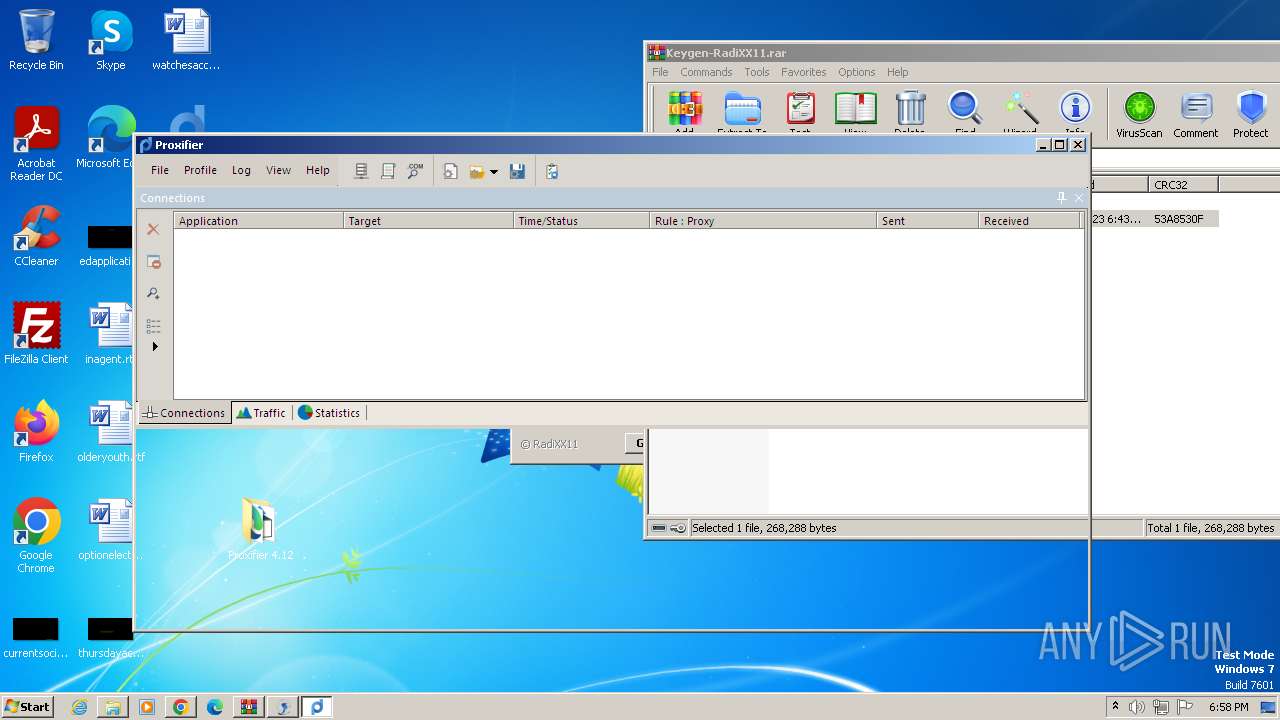Expand the sidebar overflow arrow
Viewport: 1280px width, 720px height.
(155, 347)
